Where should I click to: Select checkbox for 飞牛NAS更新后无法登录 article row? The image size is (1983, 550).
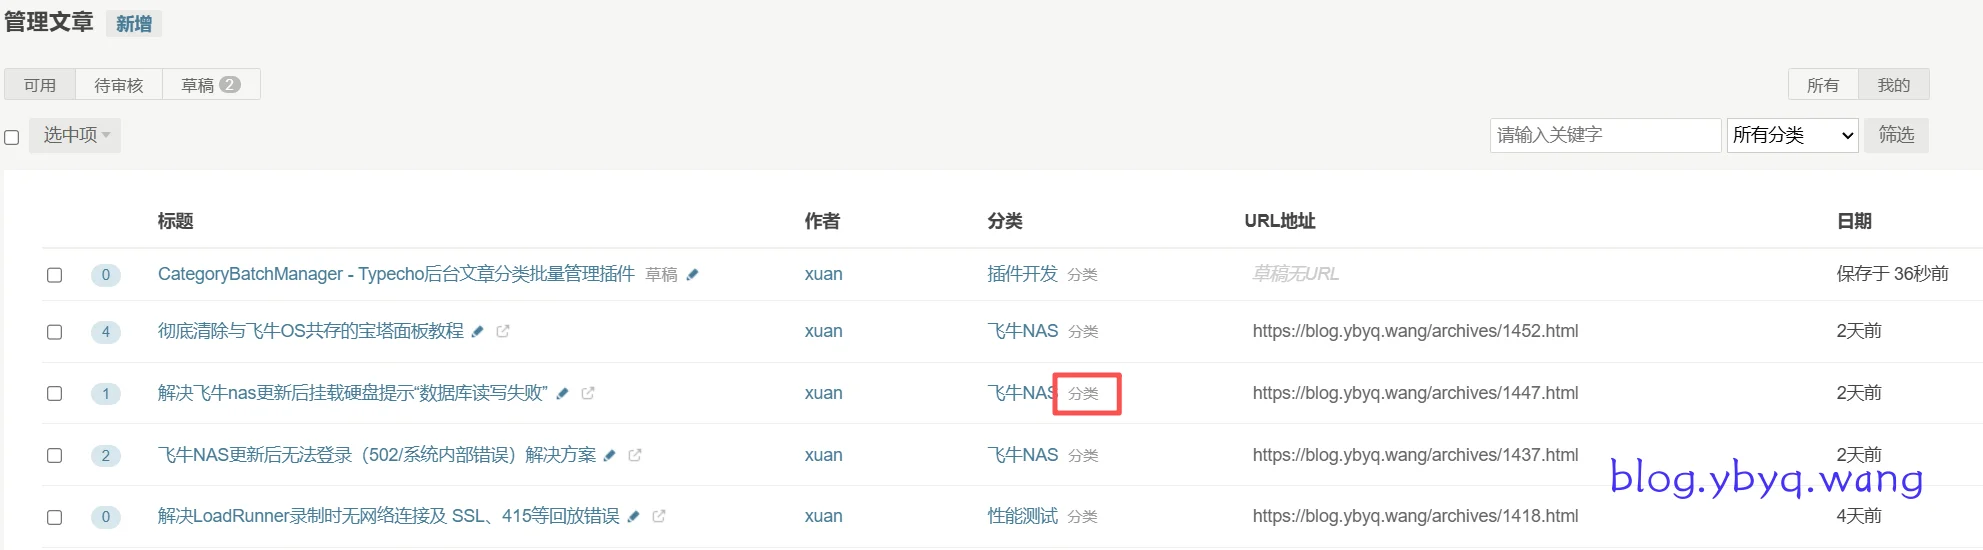(55, 456)
